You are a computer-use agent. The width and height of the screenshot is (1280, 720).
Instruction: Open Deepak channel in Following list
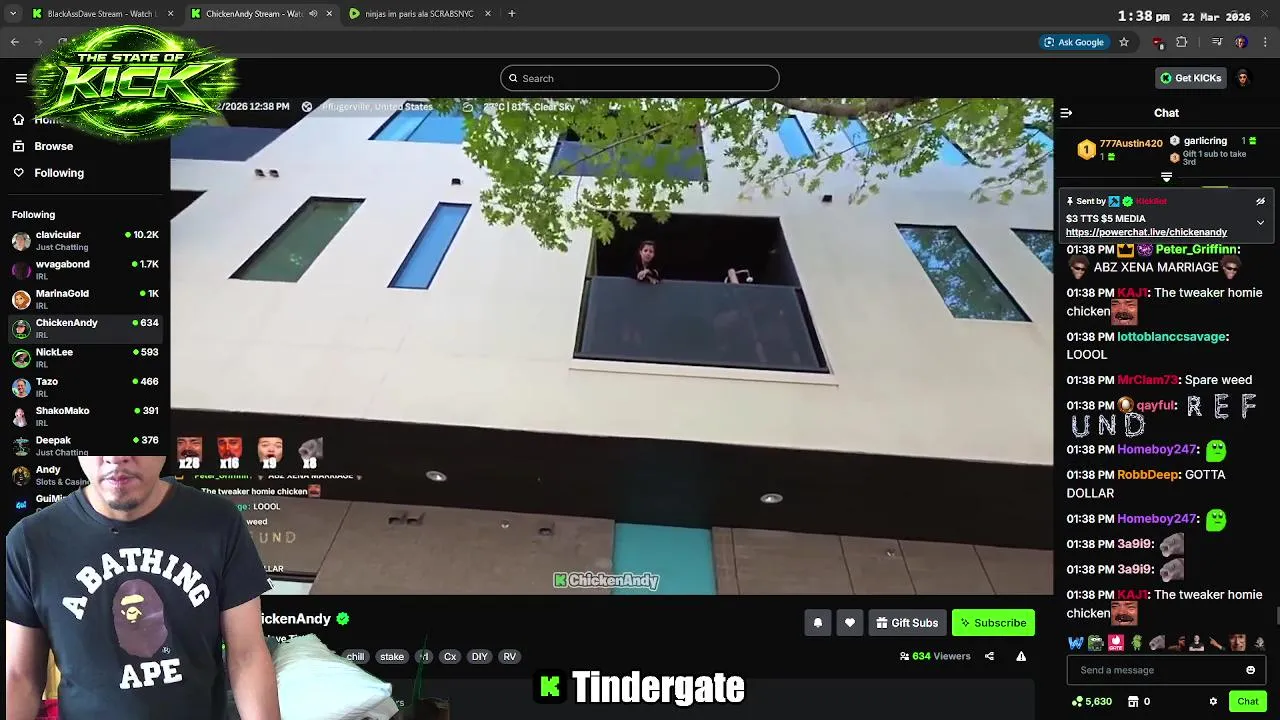[85, 445]
